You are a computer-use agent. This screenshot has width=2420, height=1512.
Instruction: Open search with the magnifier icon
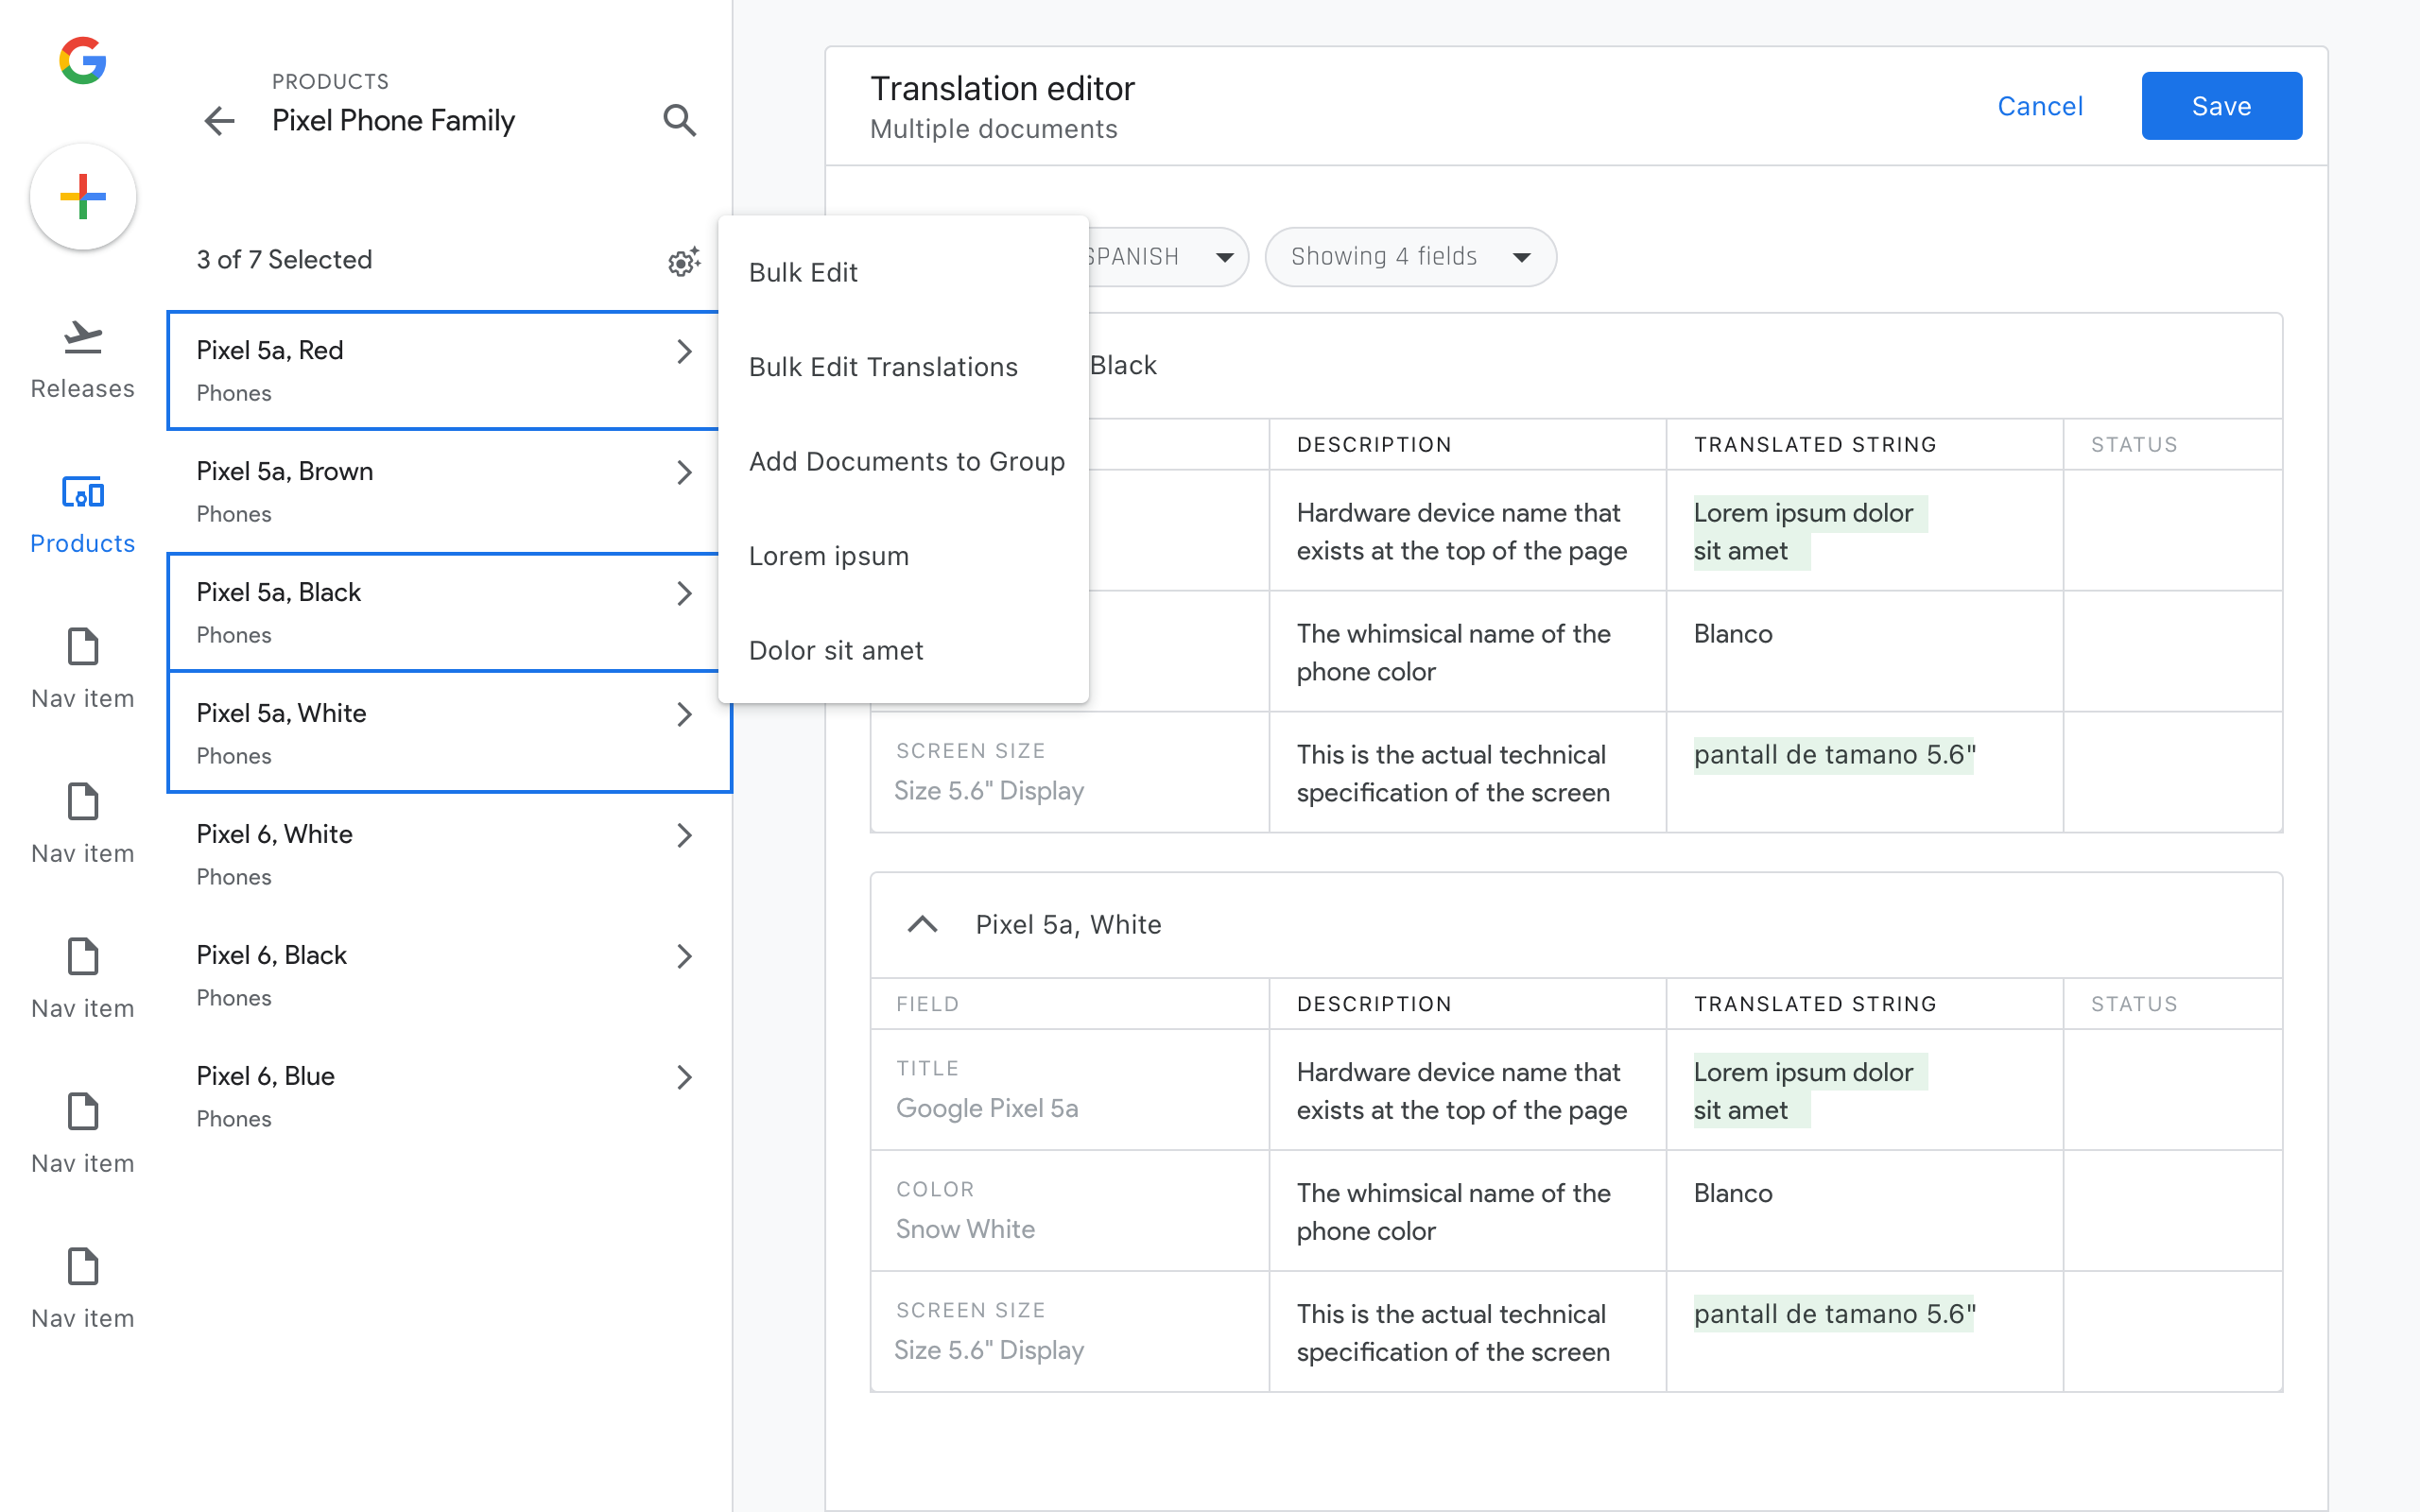(x=680, y=120)
